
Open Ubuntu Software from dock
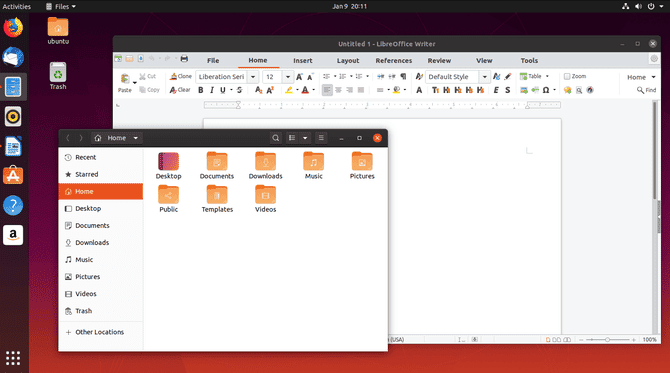click(13, 176)
